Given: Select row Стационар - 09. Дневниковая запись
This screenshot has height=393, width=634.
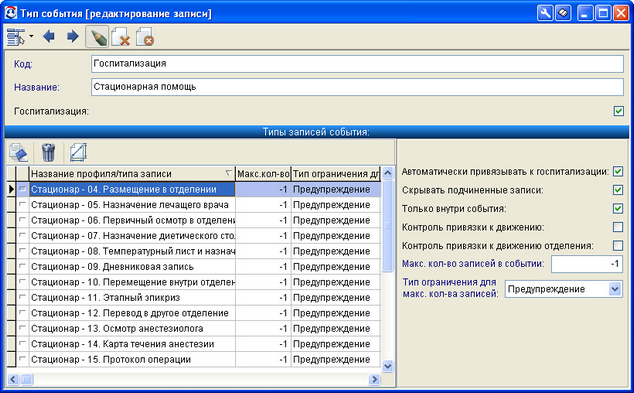Looking at the screenshot, I should (x=194, y=267).
